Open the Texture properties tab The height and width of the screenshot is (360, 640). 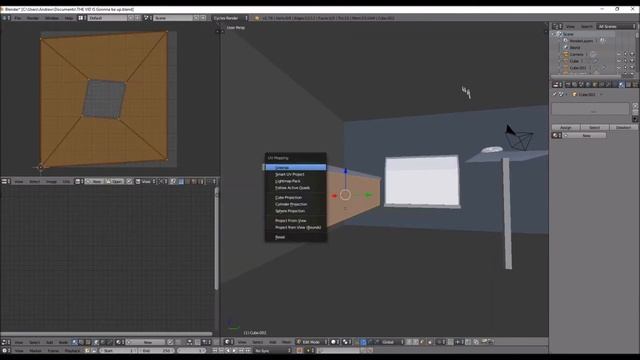coord(629,84)
